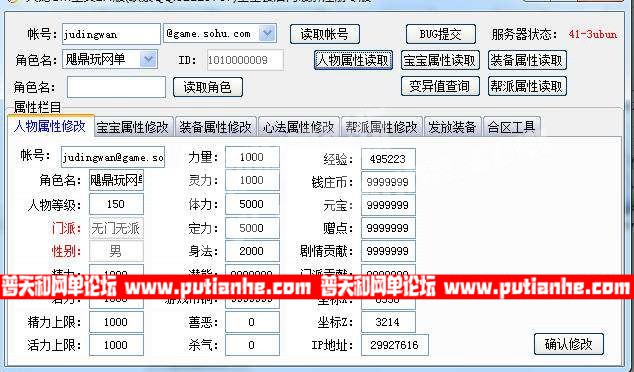634x372 pixels.
Task: Open the 发放装备 tab
Action: (x=452, y=127)
